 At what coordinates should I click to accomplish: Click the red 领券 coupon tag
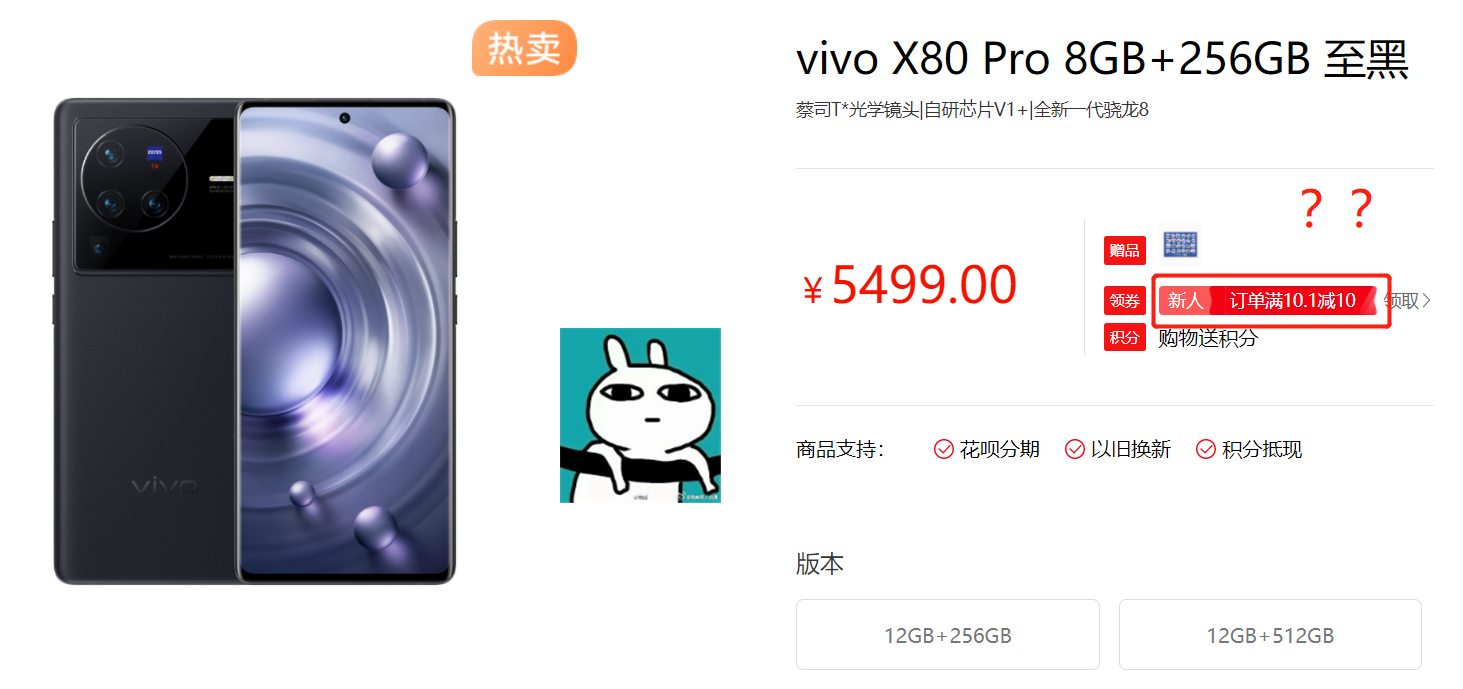point(1125,300)
